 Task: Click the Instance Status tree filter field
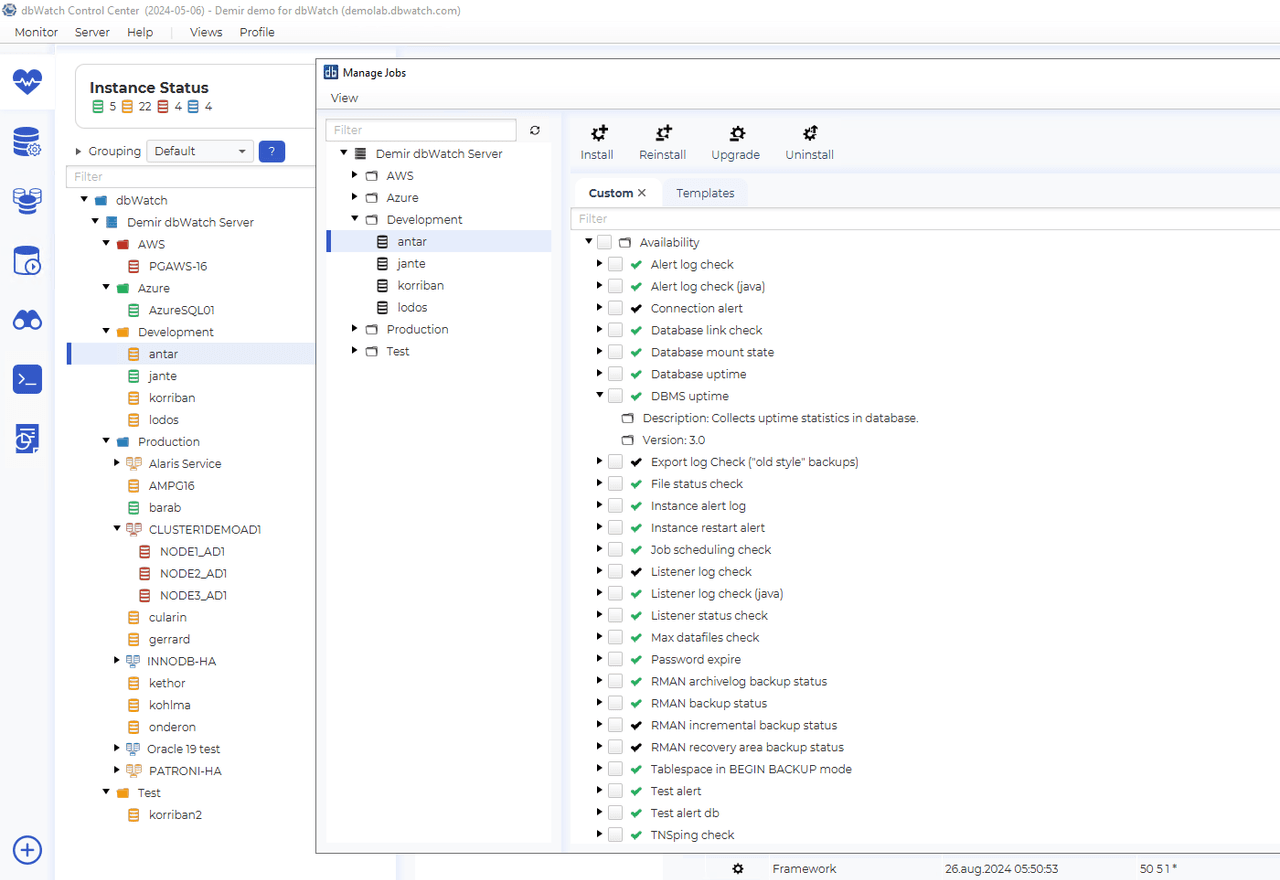pyautogui.click(x=190, y=176)
